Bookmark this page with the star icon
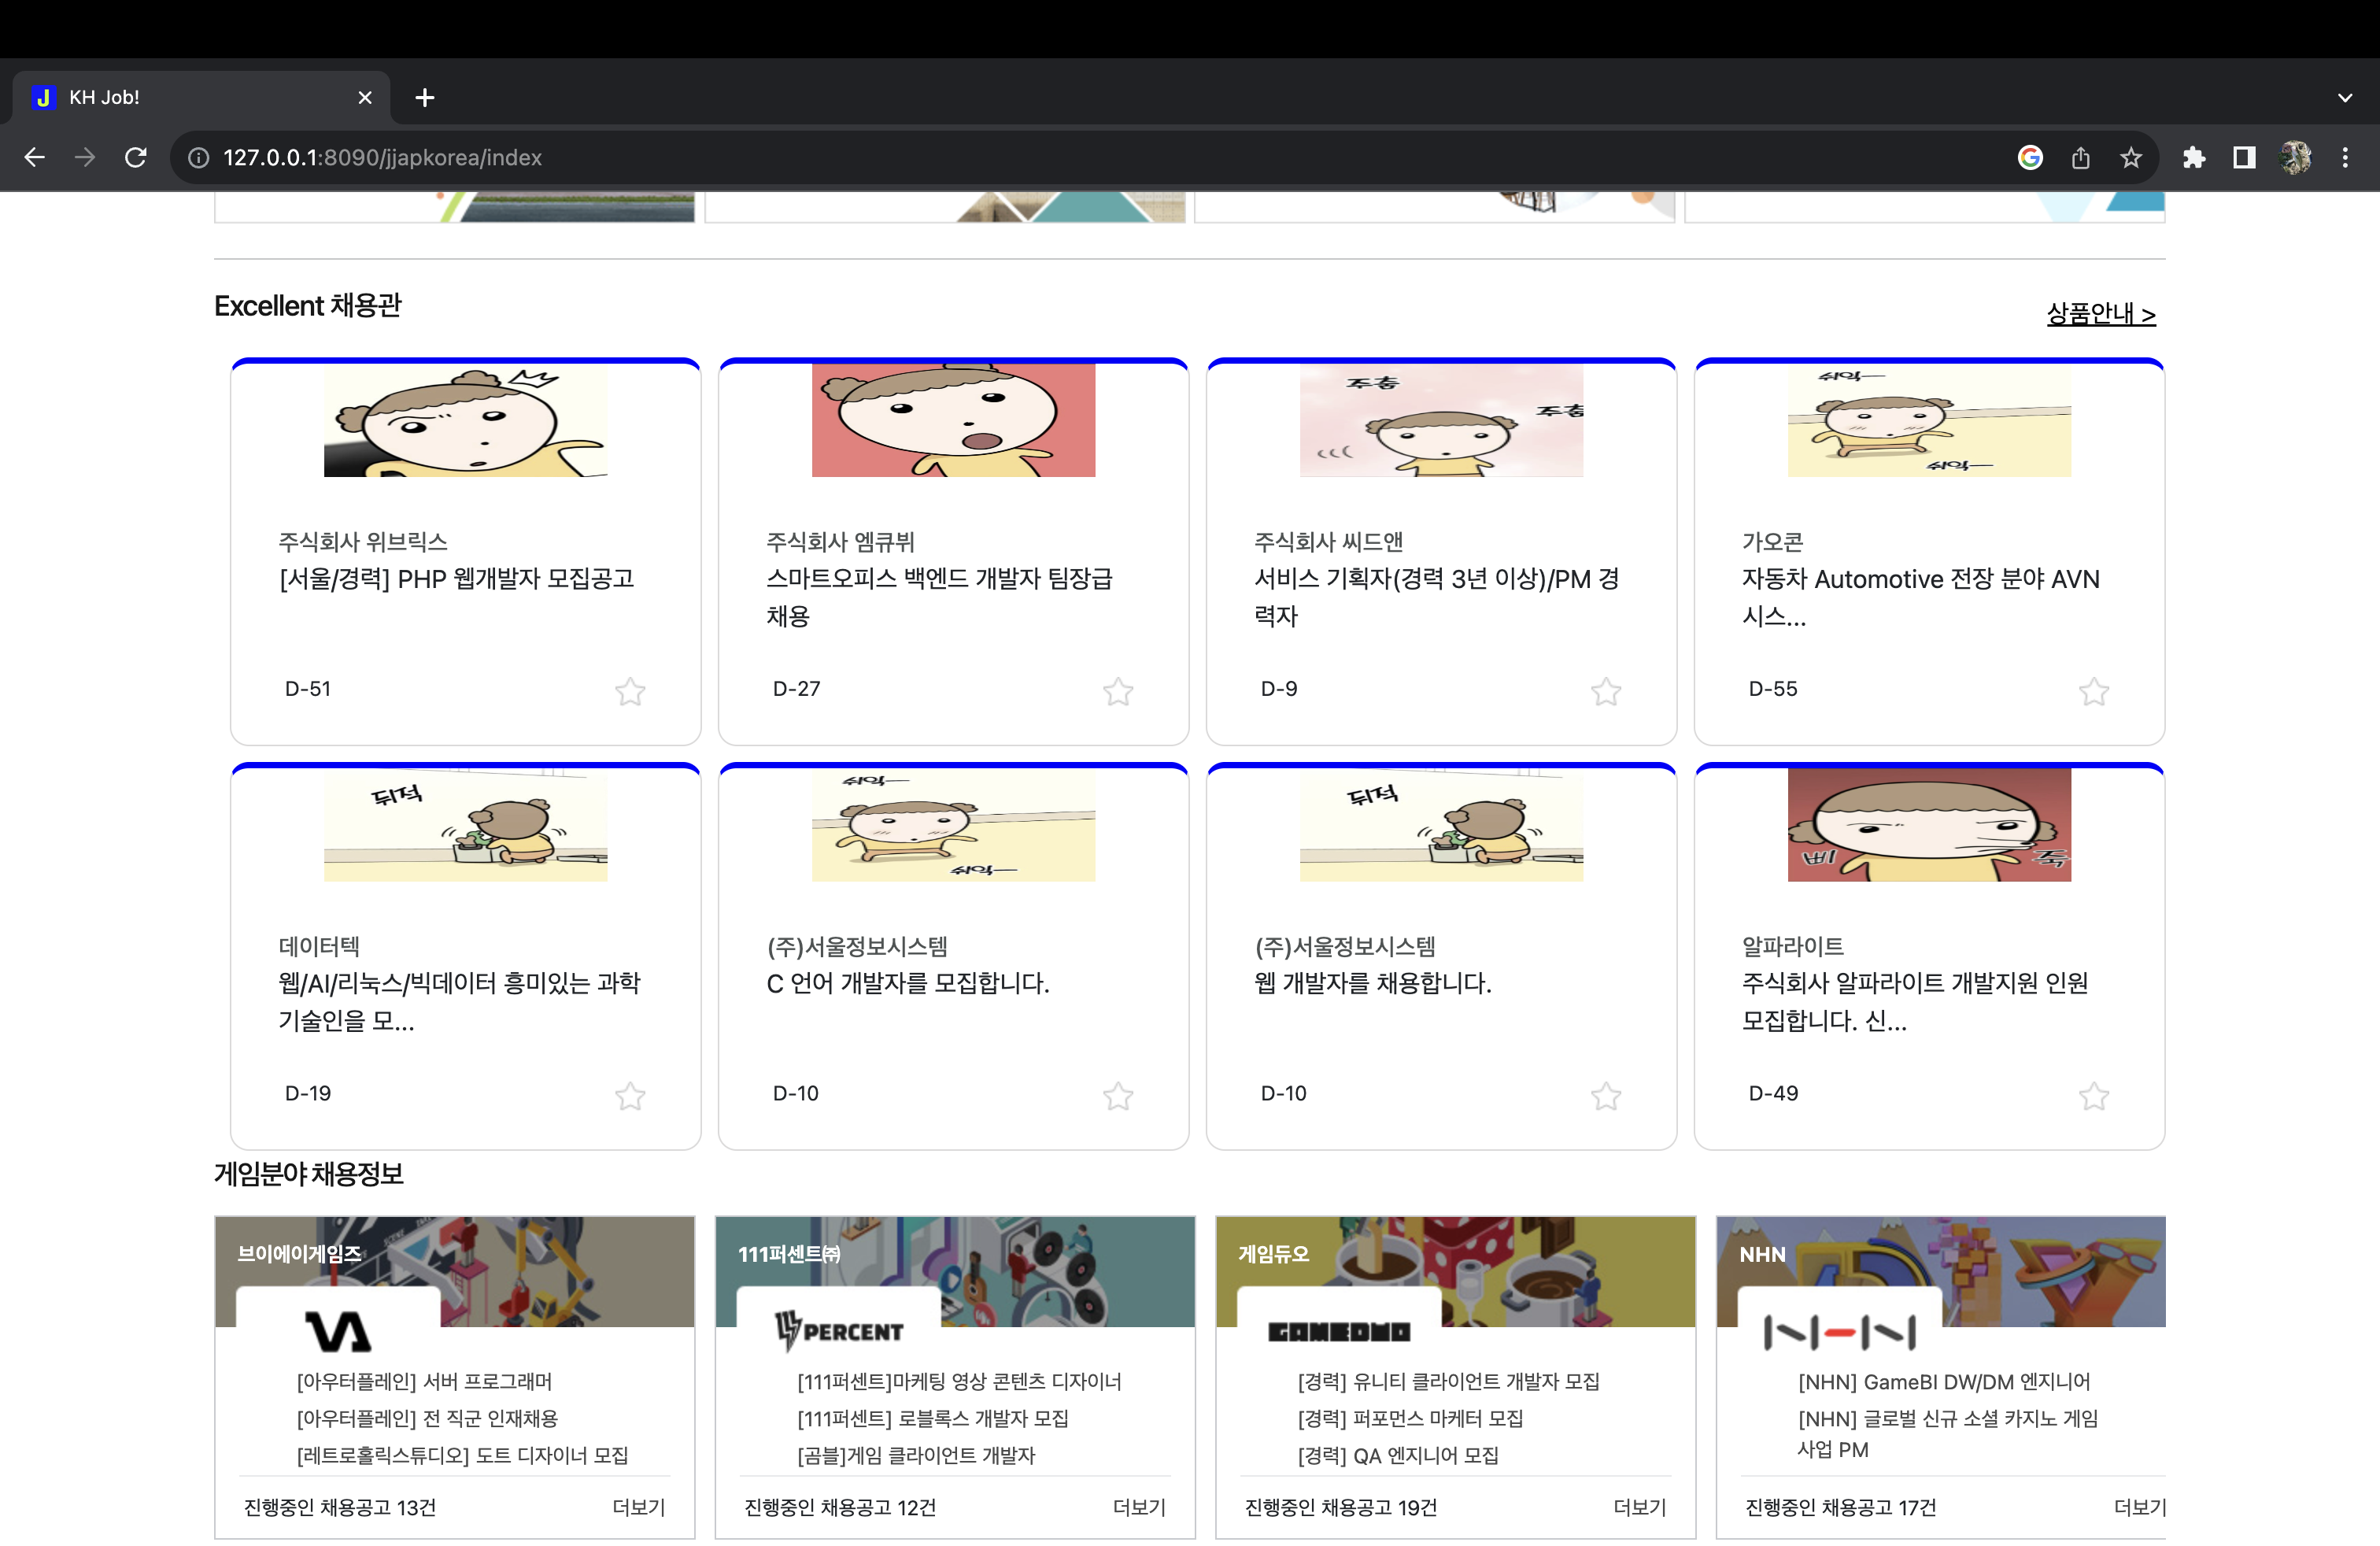 2131,157
